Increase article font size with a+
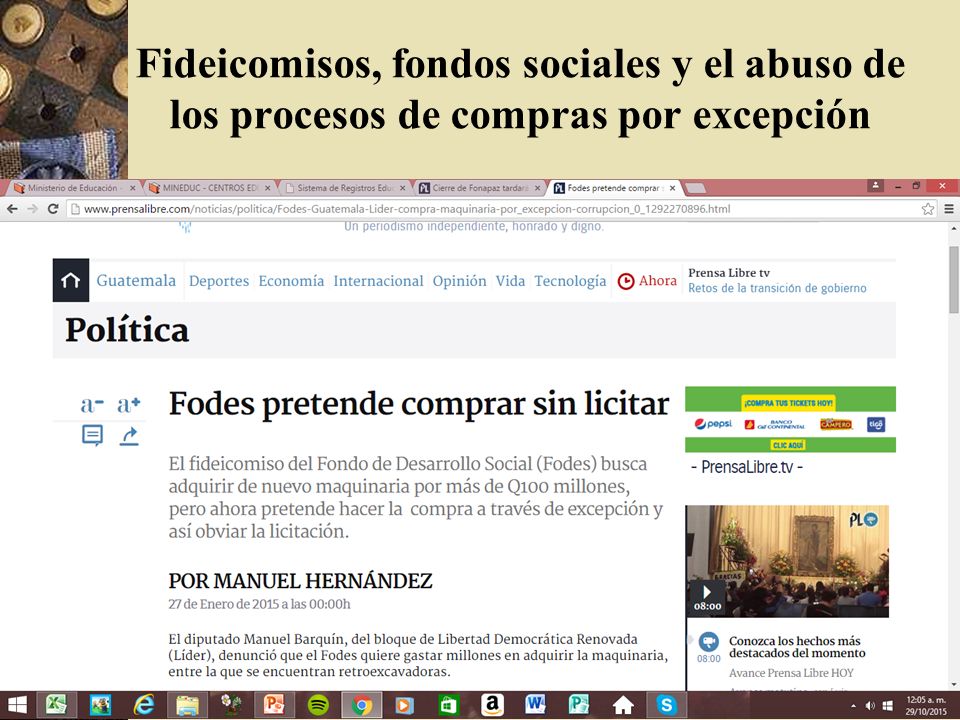Viewport: 960px width, 720px height. pos(129,404)
